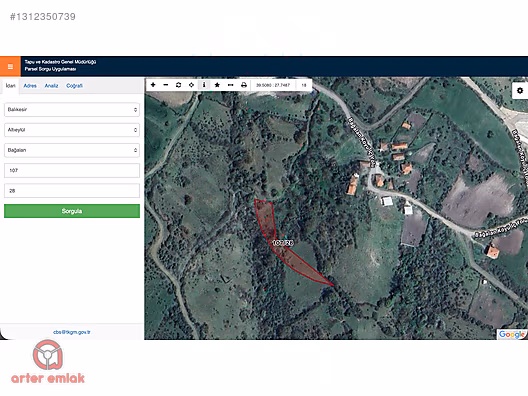
Task: Open map settings gear icon
Action: [520, 90]
